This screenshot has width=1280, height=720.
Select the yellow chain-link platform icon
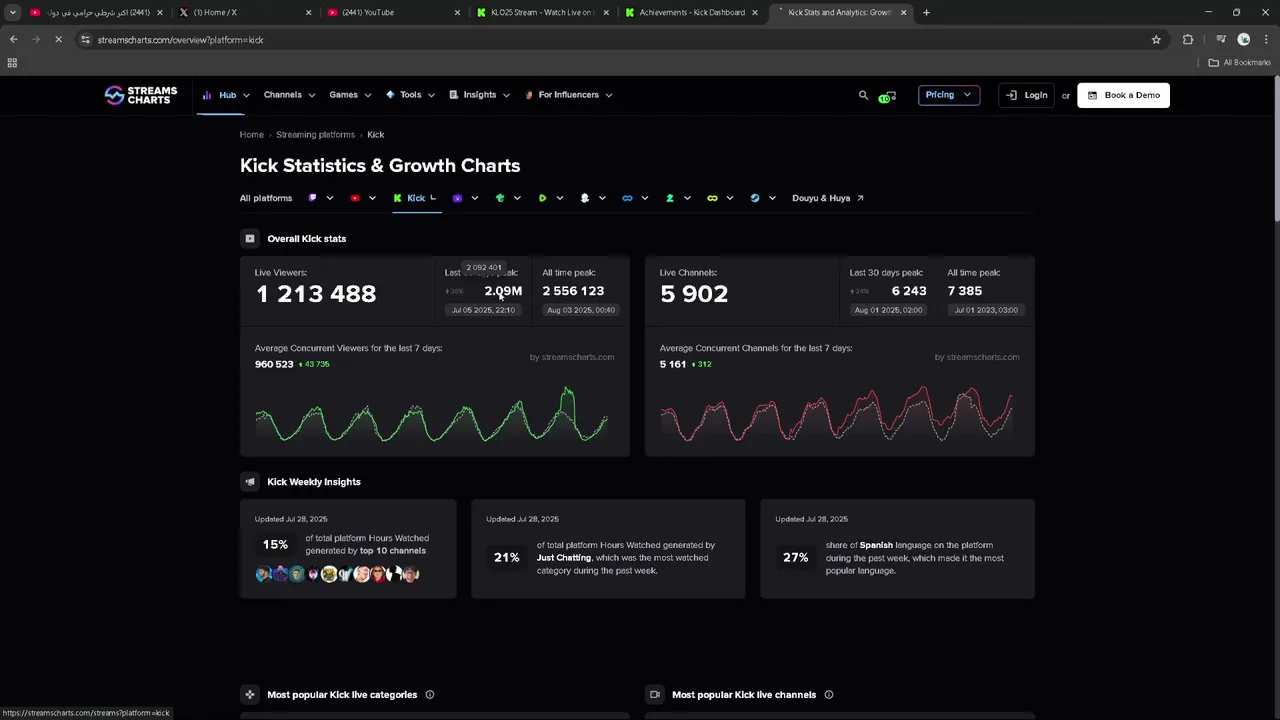click(712, 198)
